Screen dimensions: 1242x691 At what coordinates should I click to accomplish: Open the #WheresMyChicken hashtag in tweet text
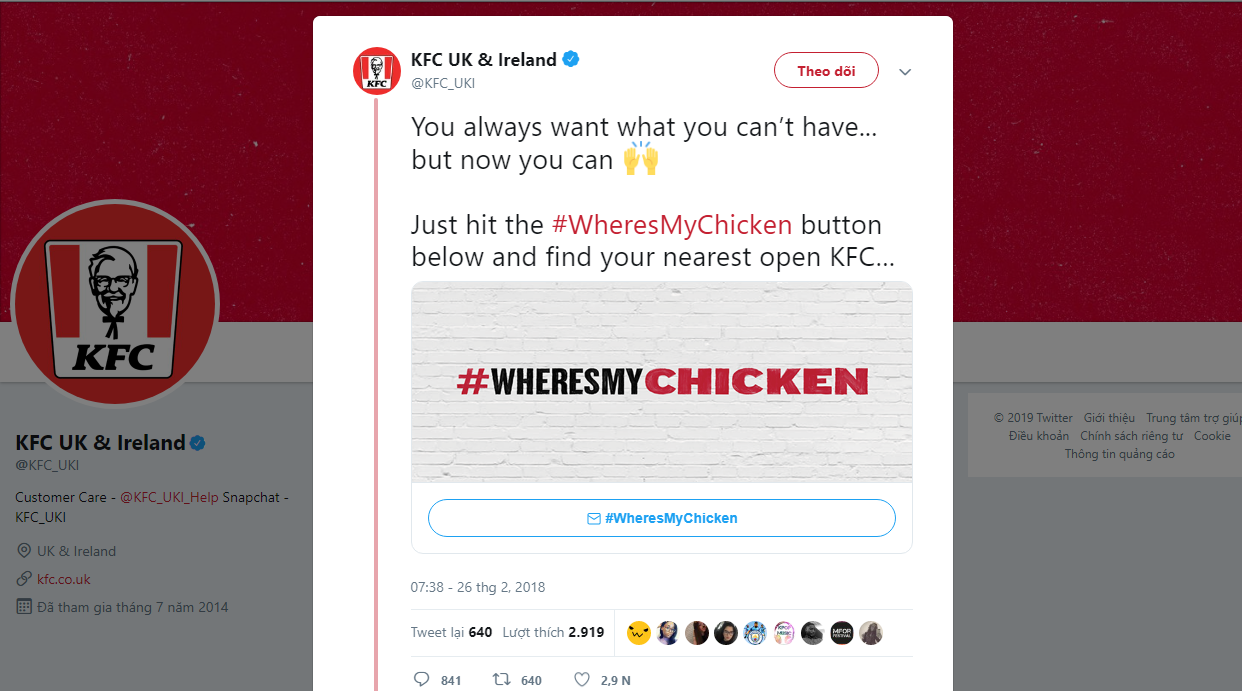click(x=672, y=225)
